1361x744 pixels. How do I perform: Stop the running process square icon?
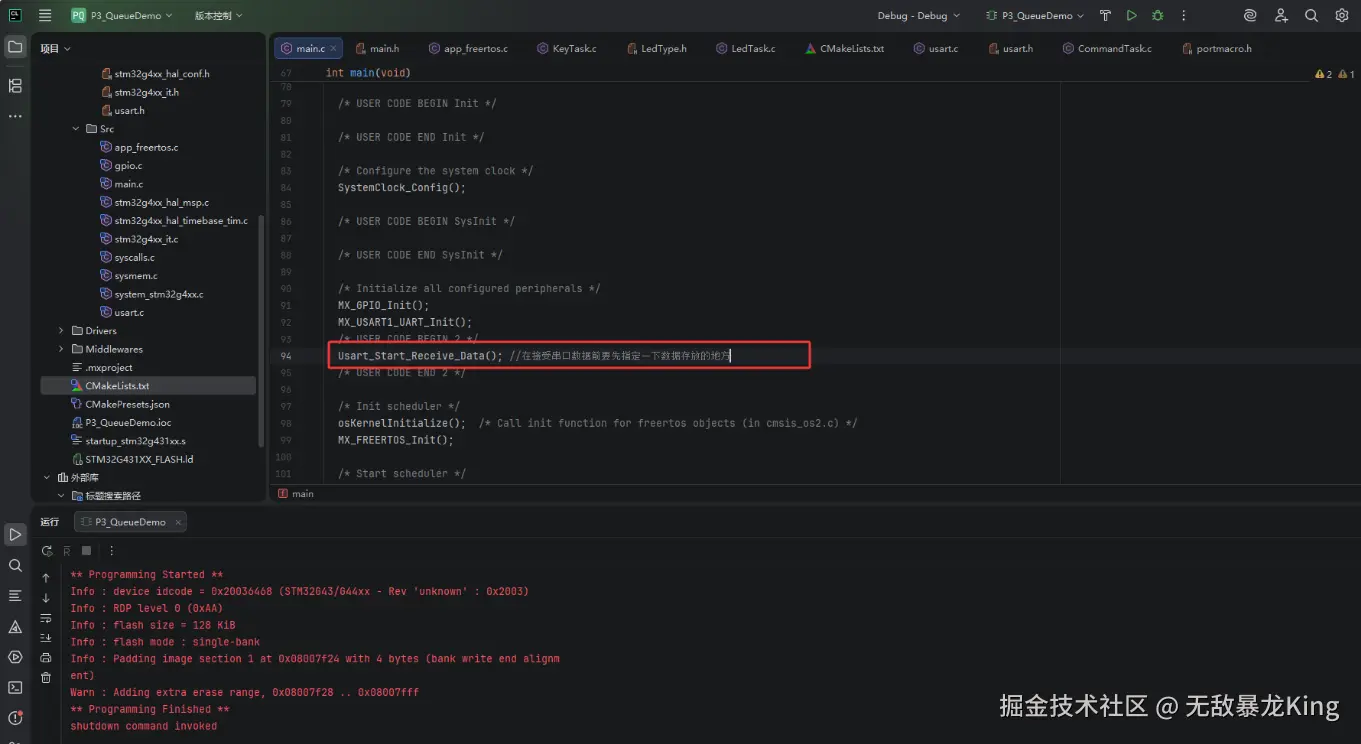(x=87, y=551)
